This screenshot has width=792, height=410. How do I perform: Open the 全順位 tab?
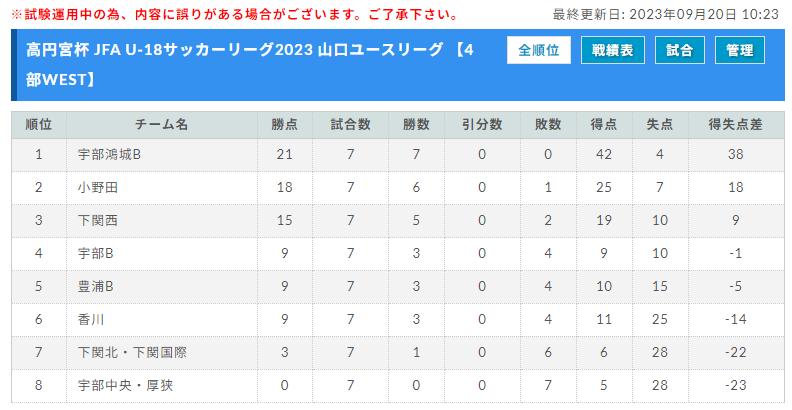538,50
